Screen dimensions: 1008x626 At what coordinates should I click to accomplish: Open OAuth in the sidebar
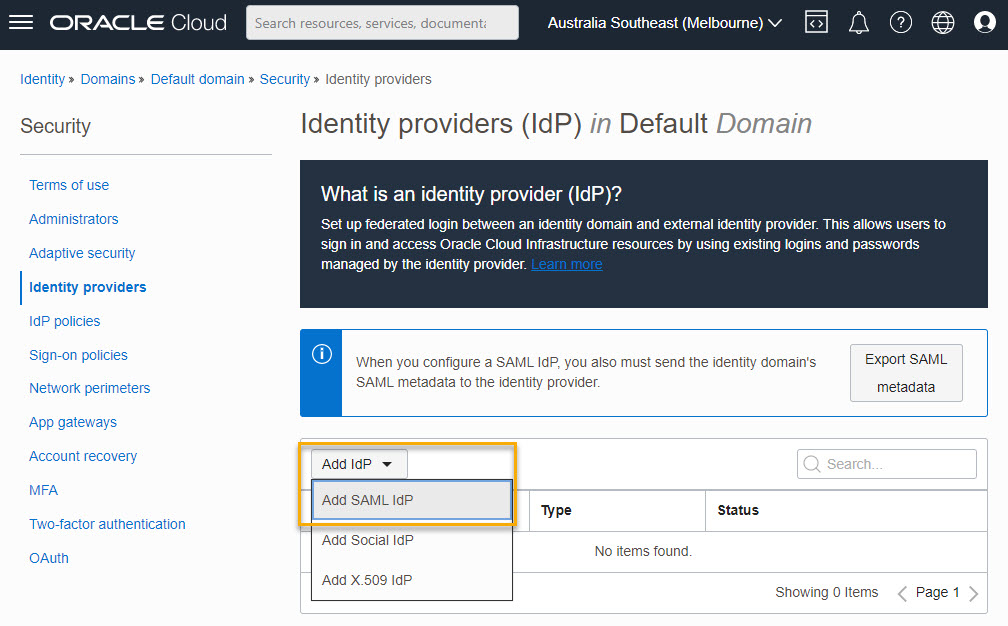tap(49, 559)
